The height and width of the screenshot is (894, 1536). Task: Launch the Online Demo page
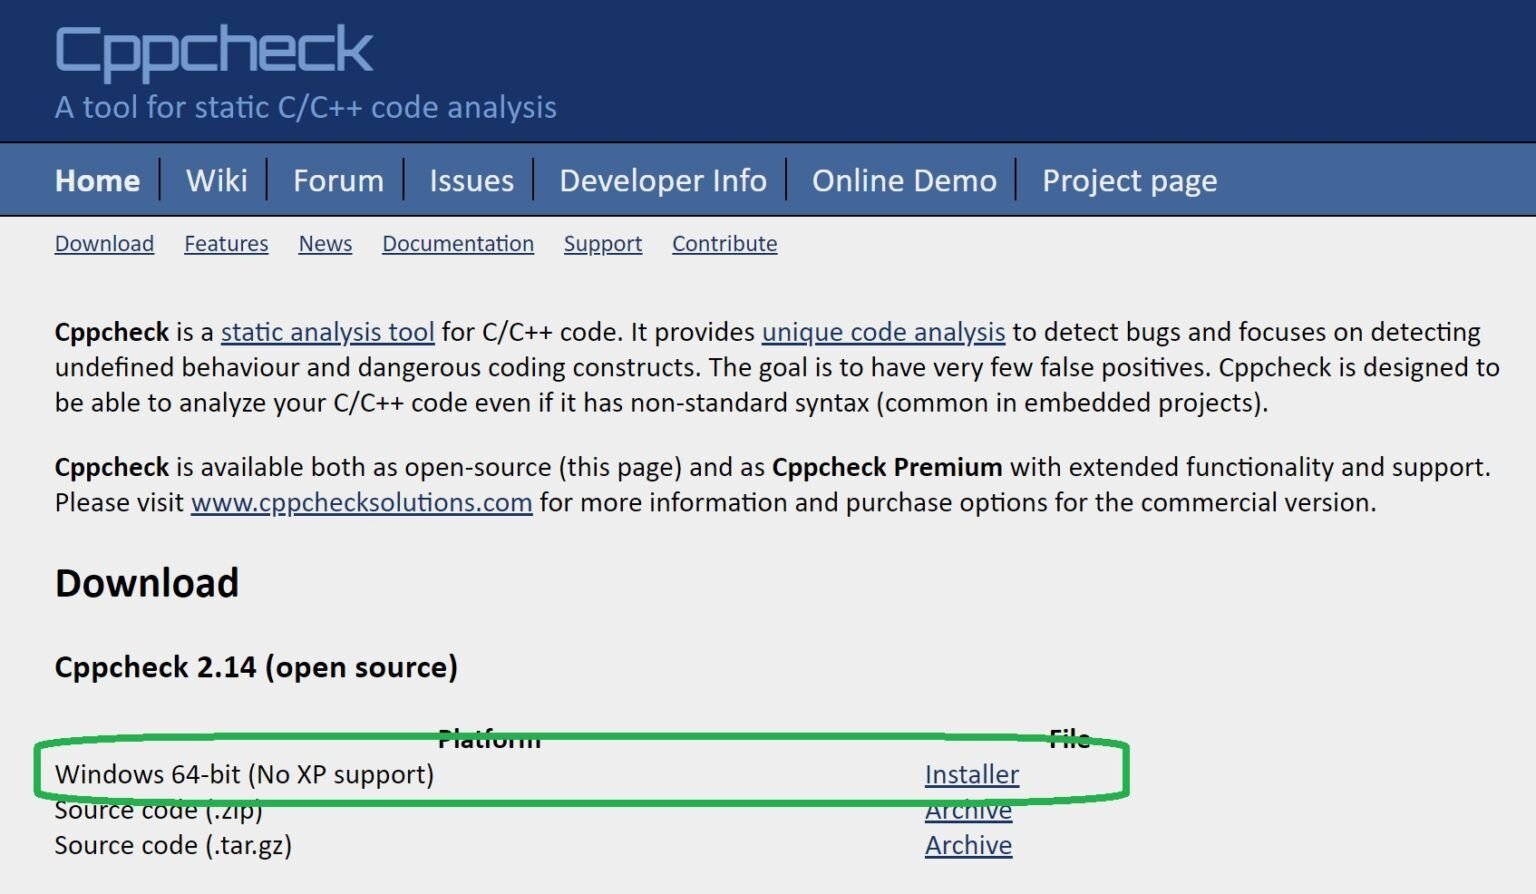point(903,180)
